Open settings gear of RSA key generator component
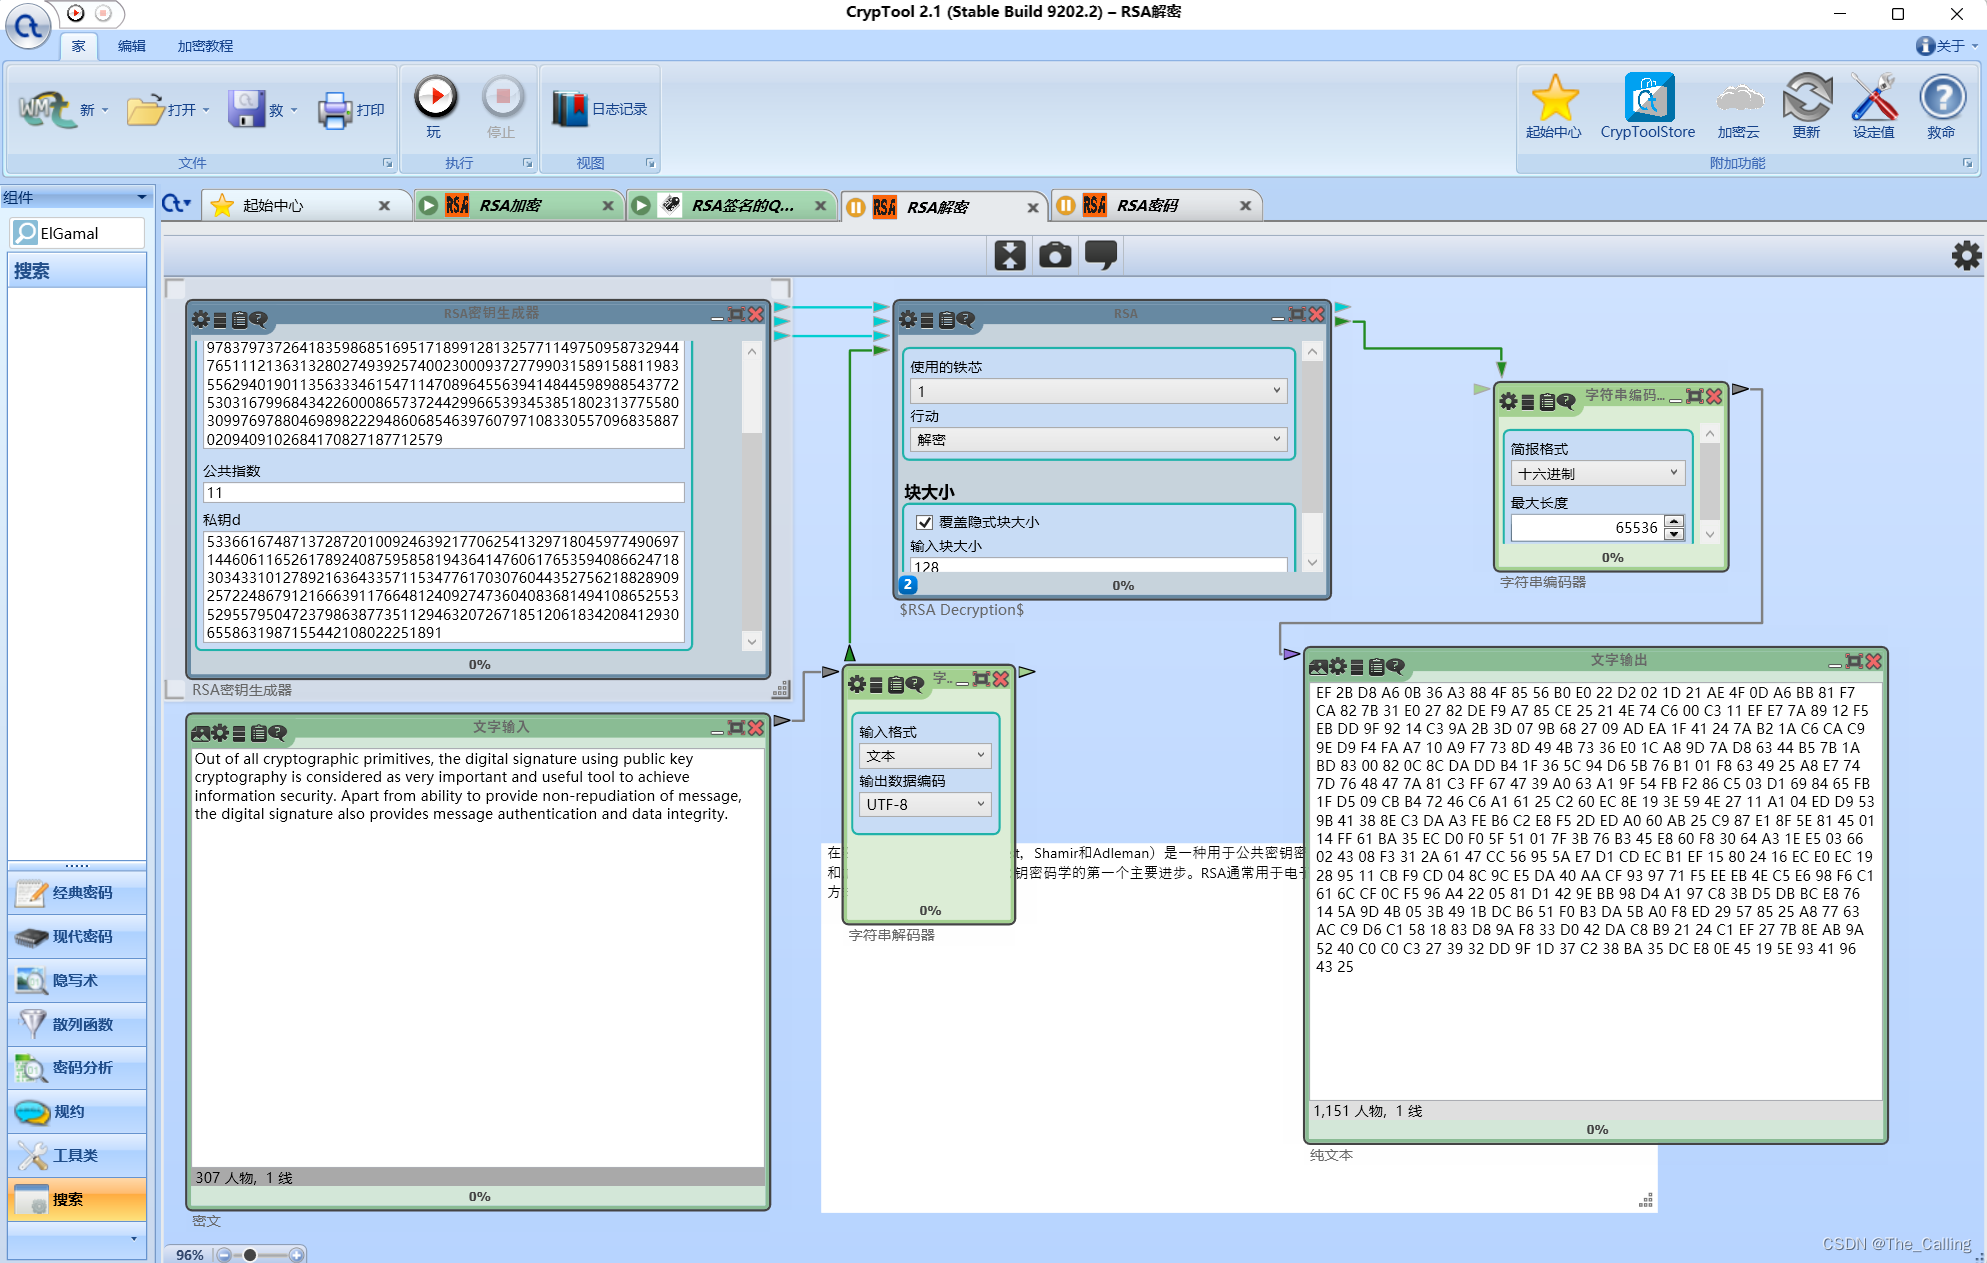1987x1263 pixels. pyautogui.click(x=201, y=319)
